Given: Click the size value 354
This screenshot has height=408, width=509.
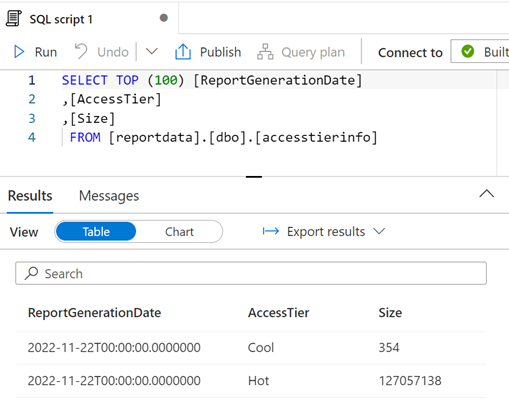Looking at the screenshot, I should point(389,348).
